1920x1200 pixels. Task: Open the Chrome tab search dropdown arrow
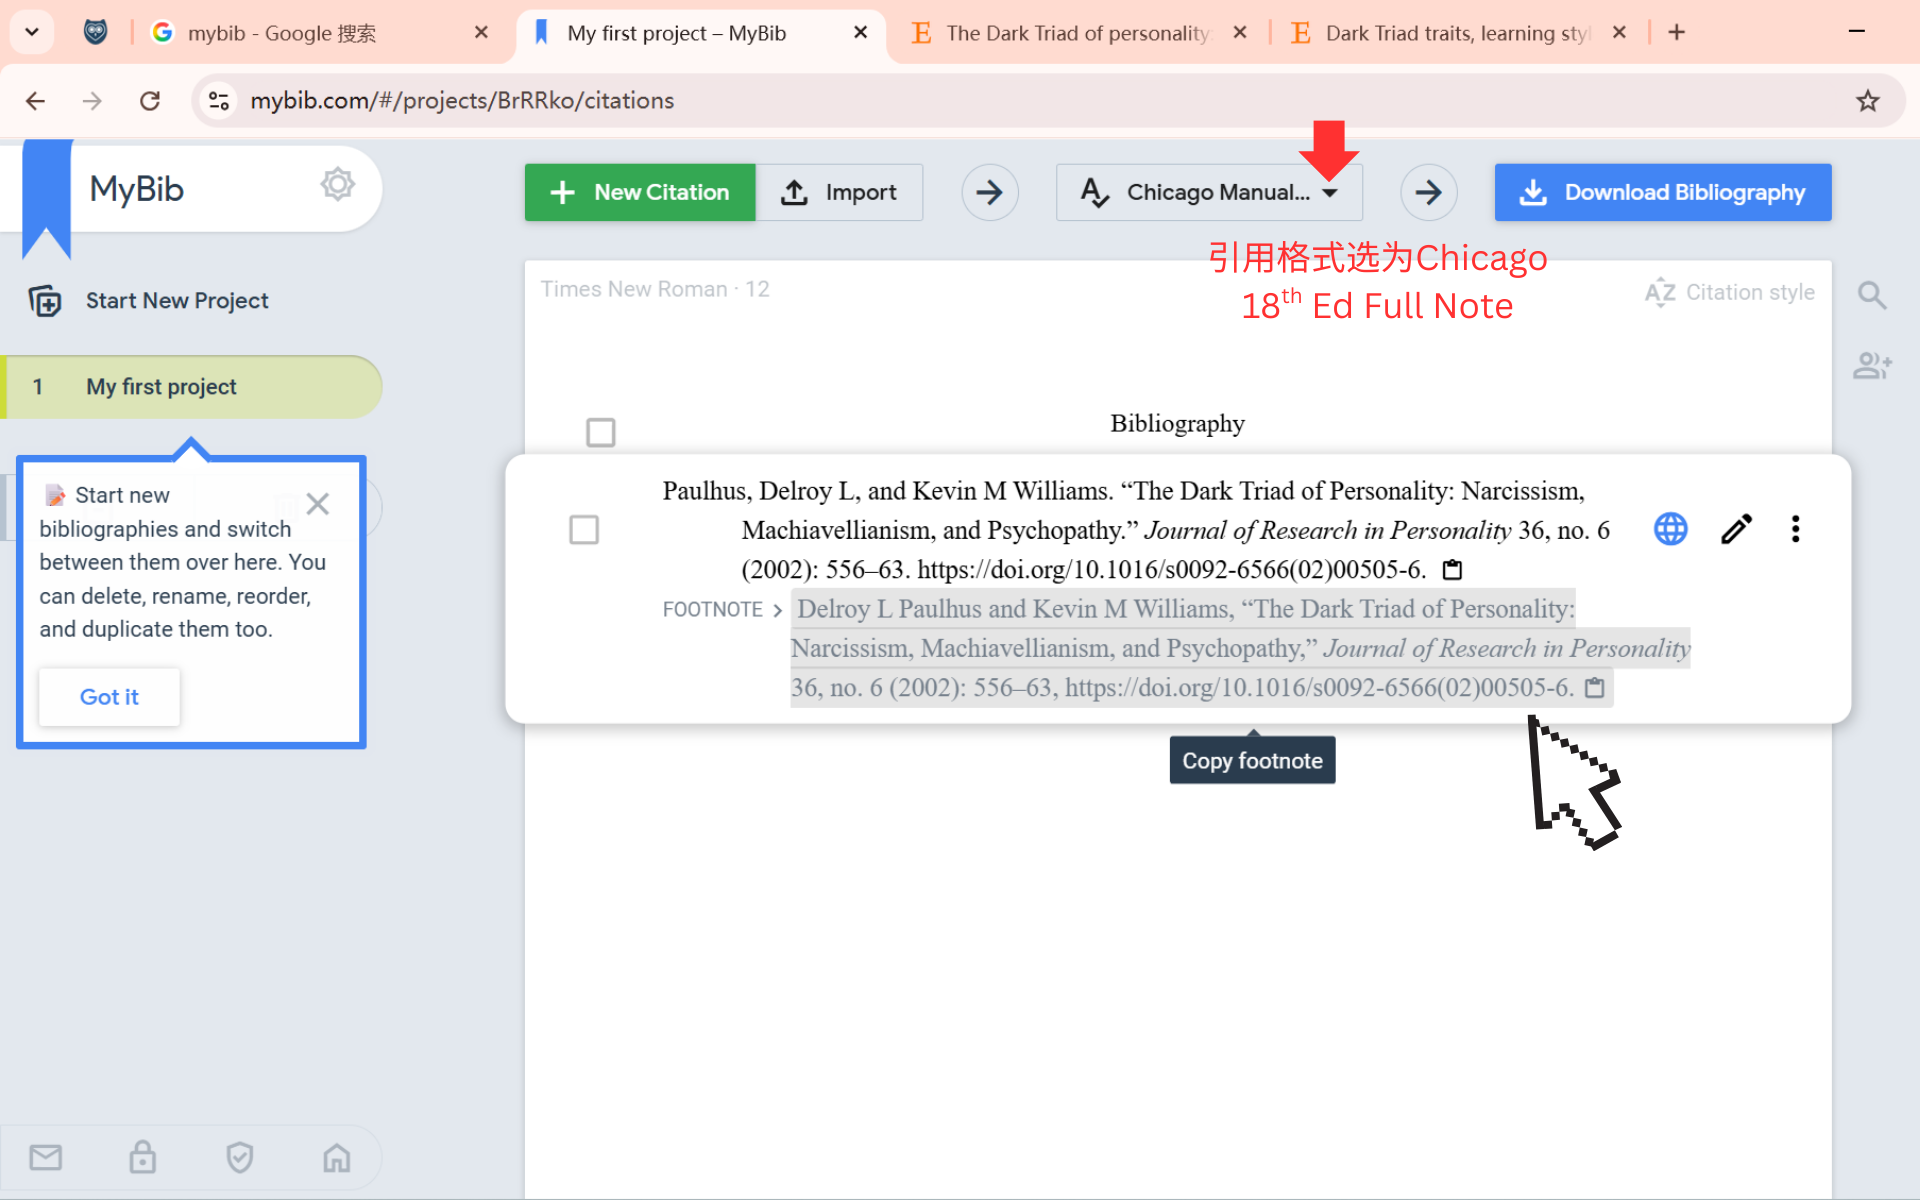(x=32, y=32)
